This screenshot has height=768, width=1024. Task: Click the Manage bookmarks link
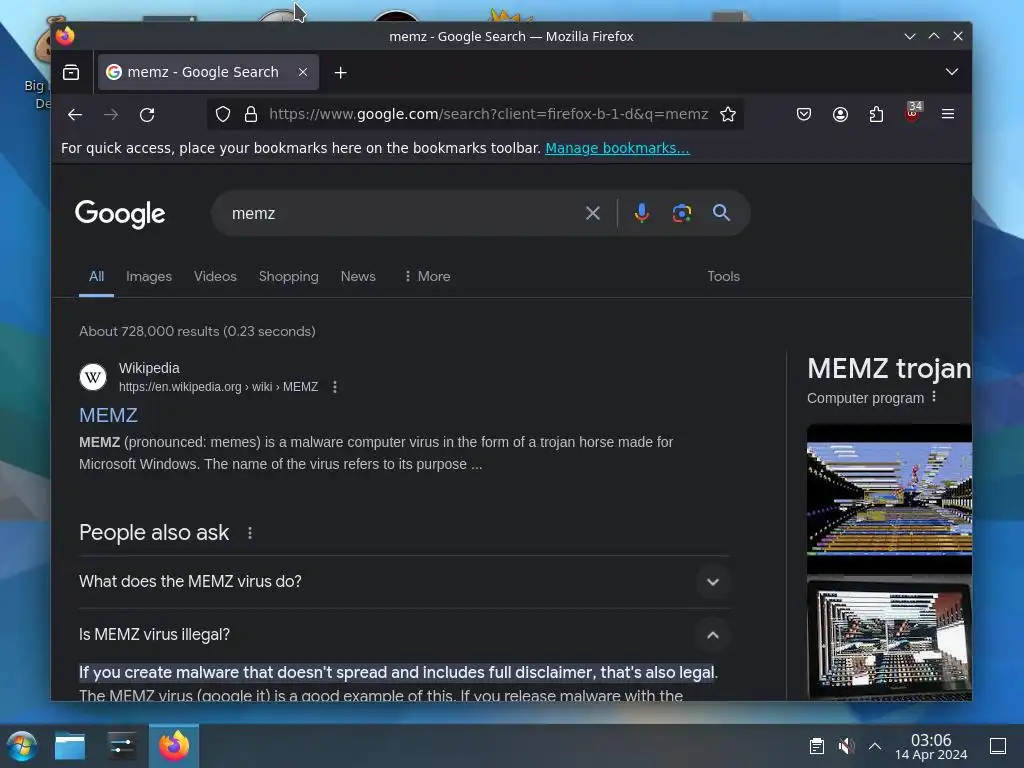pyautogui.click(x=617, y=148)
